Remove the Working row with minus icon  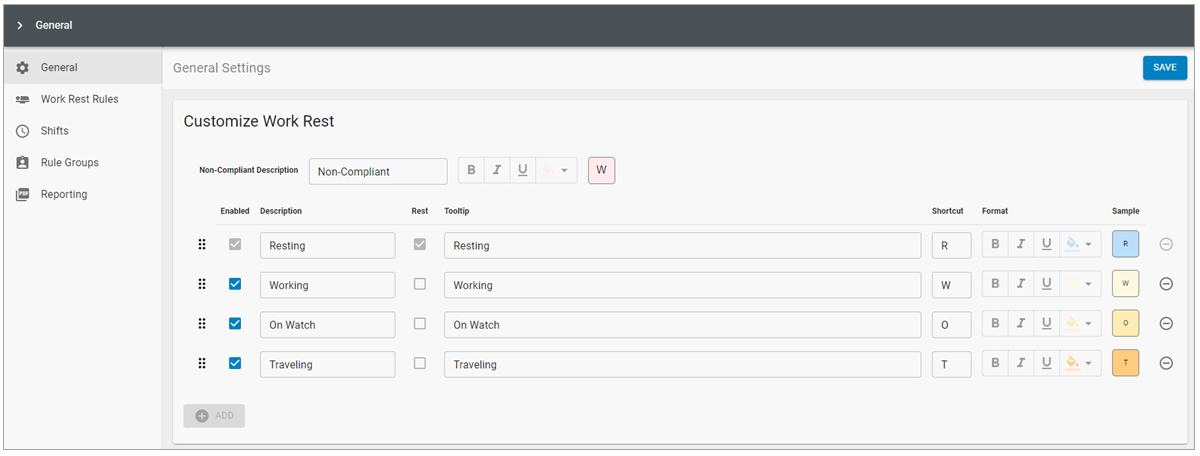tap(1166, 284)
